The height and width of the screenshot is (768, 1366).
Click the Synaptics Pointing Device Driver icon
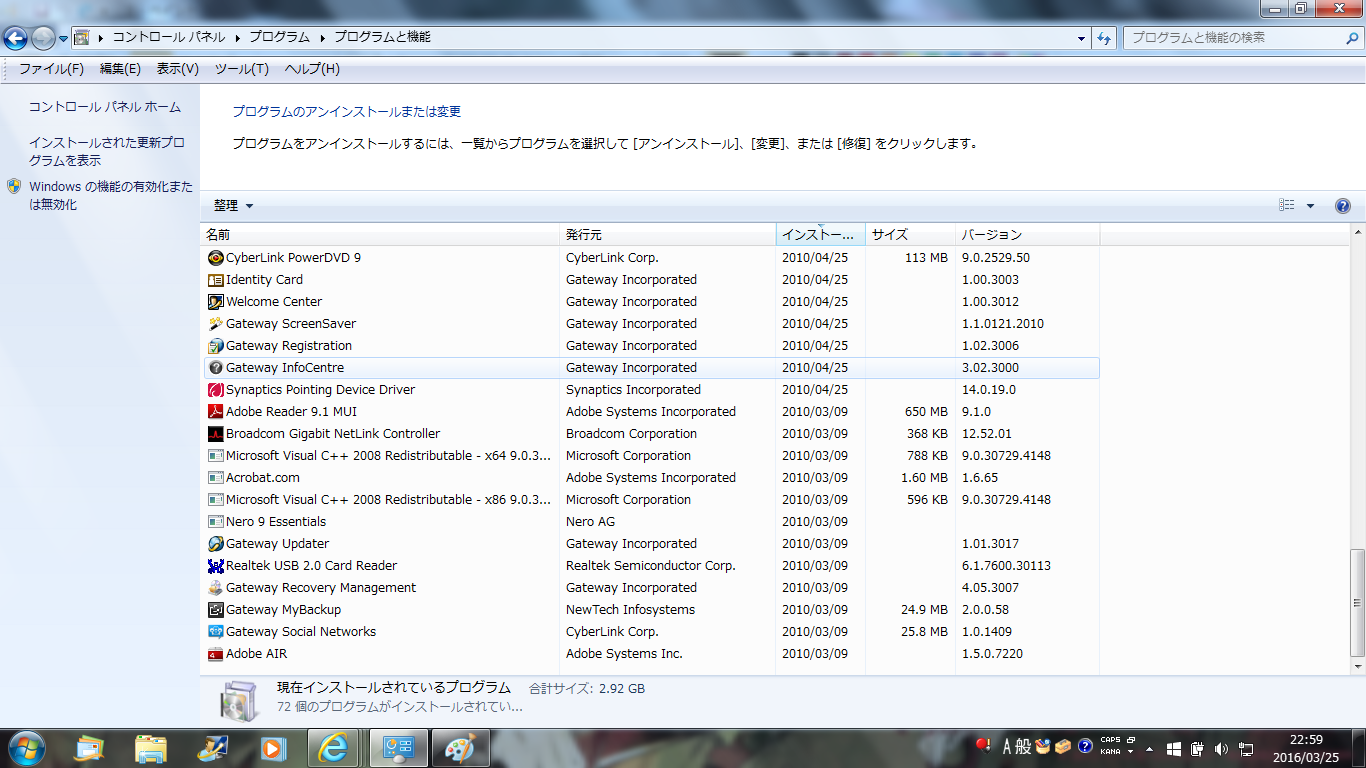point(215,390)
